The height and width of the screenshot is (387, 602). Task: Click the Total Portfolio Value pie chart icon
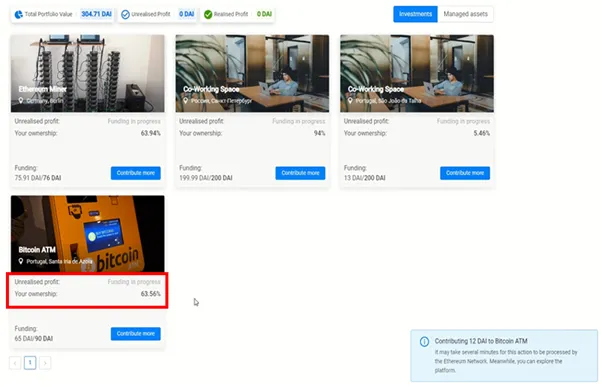click(18, 15)
